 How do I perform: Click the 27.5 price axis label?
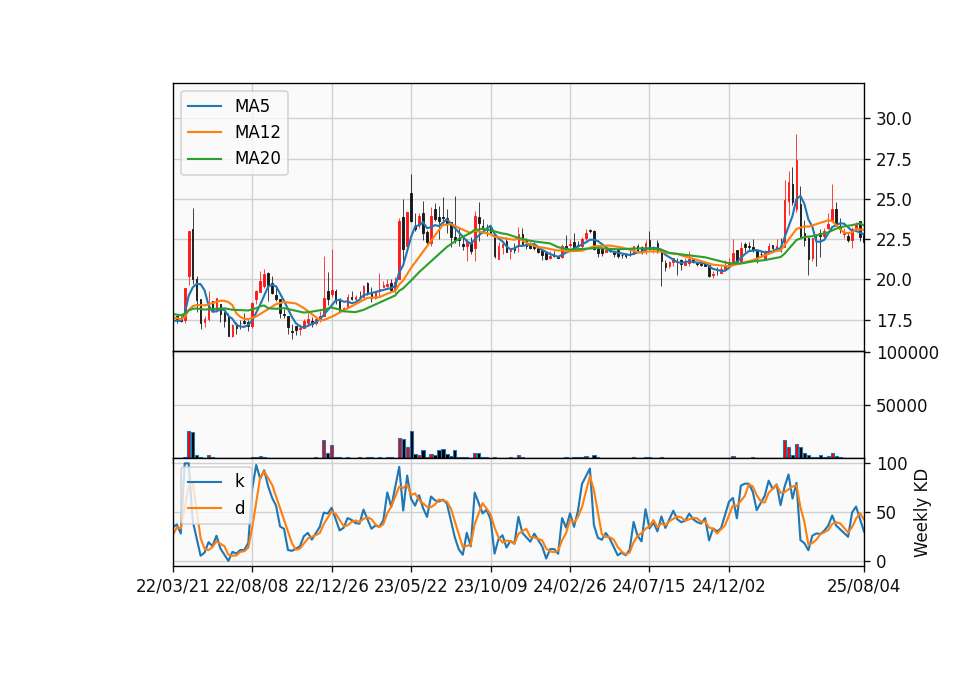tap(894, 160)
